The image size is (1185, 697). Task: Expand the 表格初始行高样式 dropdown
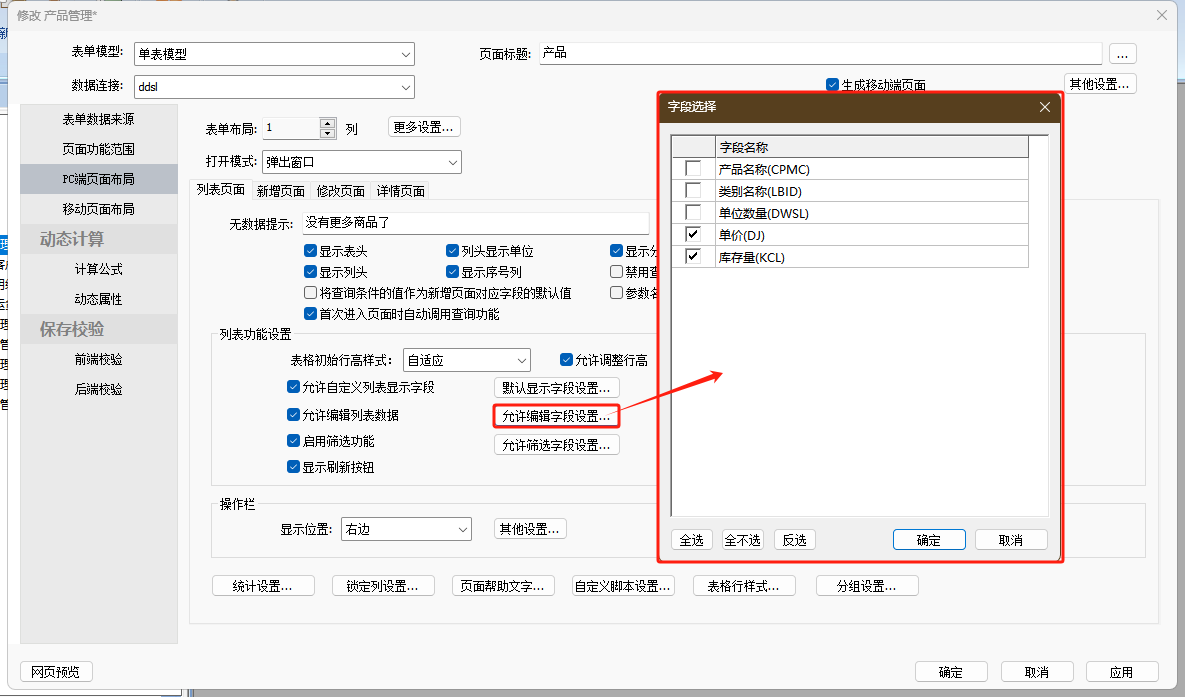coord(521,360)
